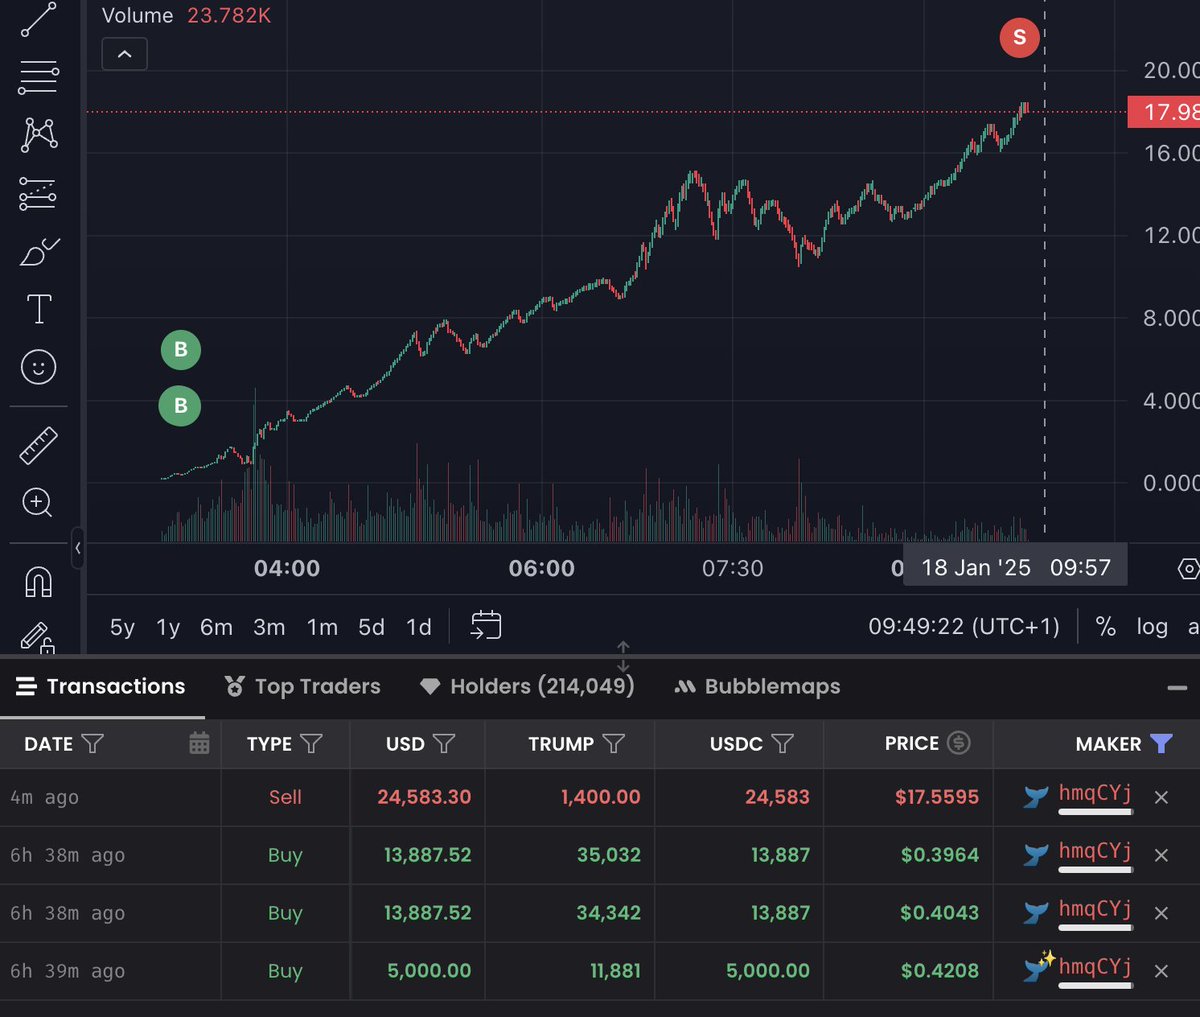1200x1017 pixels.
Task: Click whale icon in the Sell row
Action: [x=1036, y=797]
